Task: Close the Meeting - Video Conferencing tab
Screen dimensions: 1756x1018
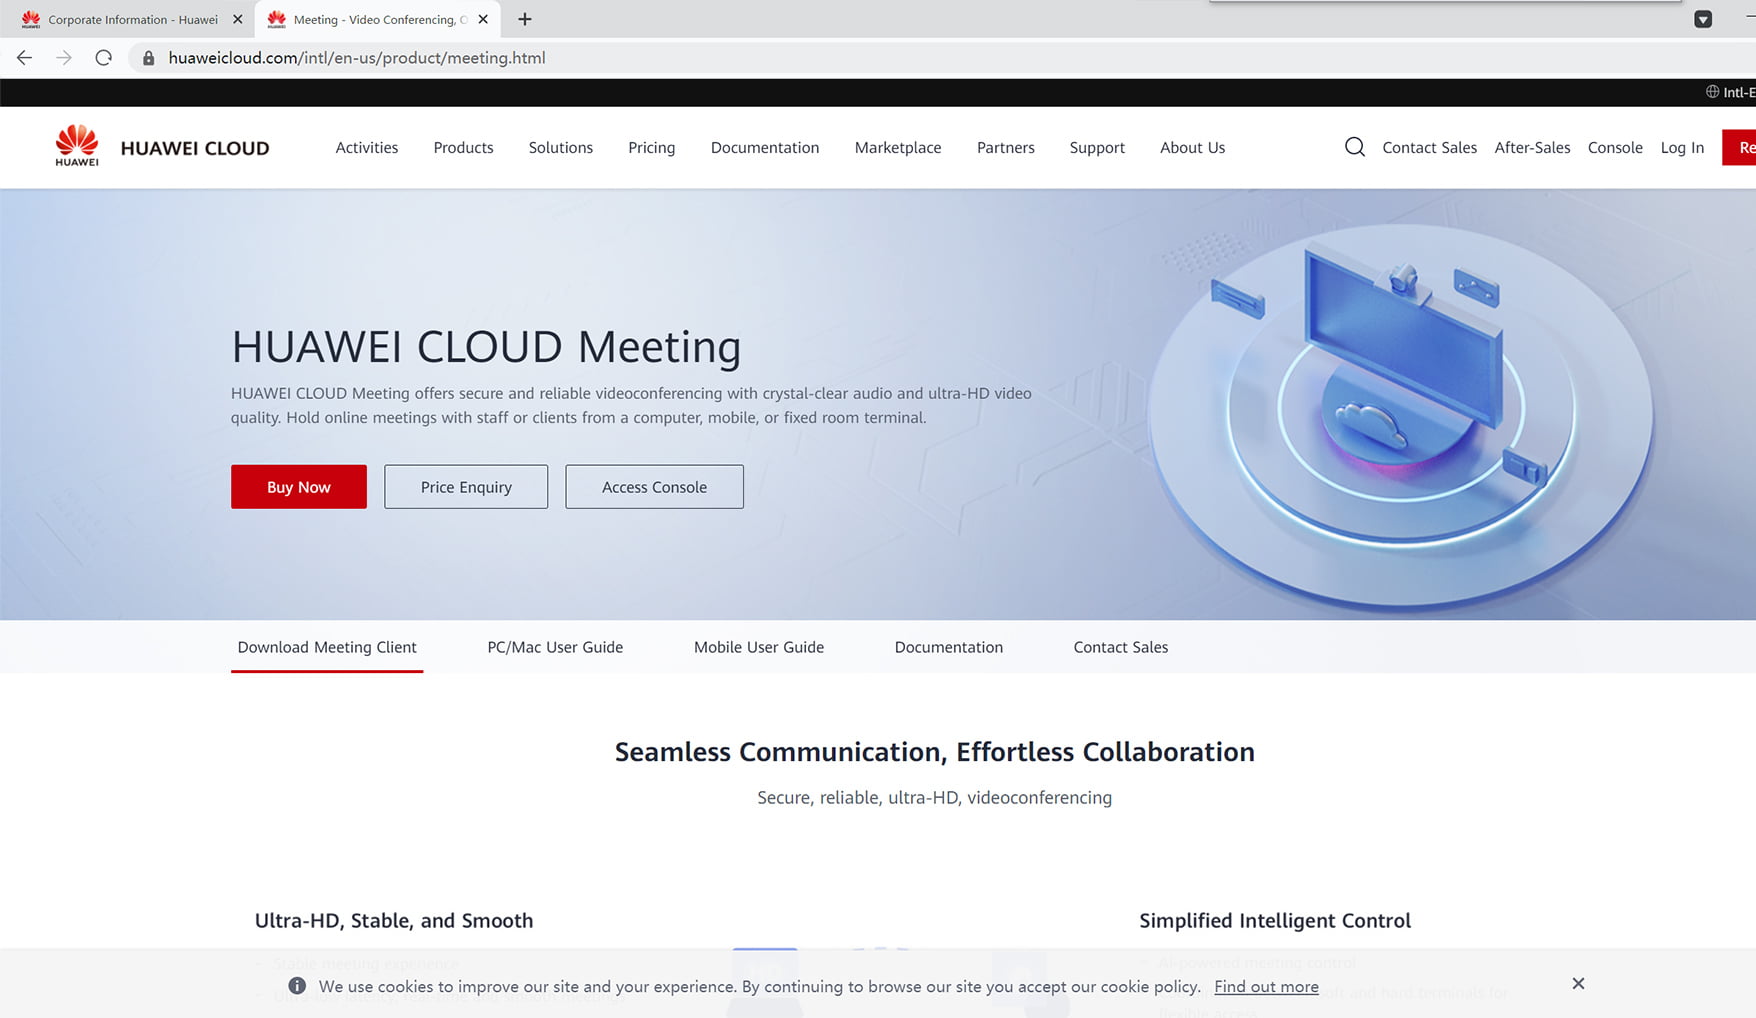Action: 483,19
